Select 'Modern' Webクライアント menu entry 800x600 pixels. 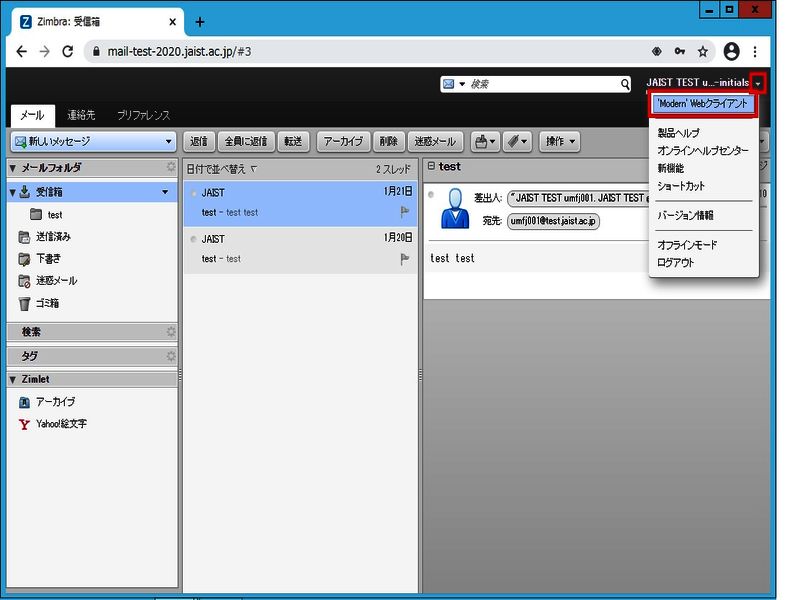703,104
